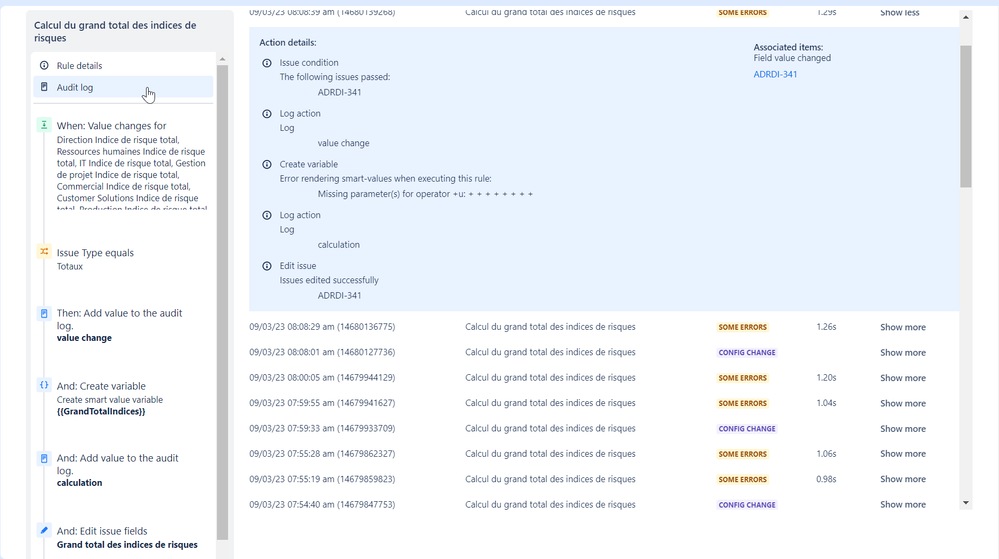Click CONFIG CHANGE badge on 08:08:01 row
Screen dimensions: 999x559
click(747, 352)
